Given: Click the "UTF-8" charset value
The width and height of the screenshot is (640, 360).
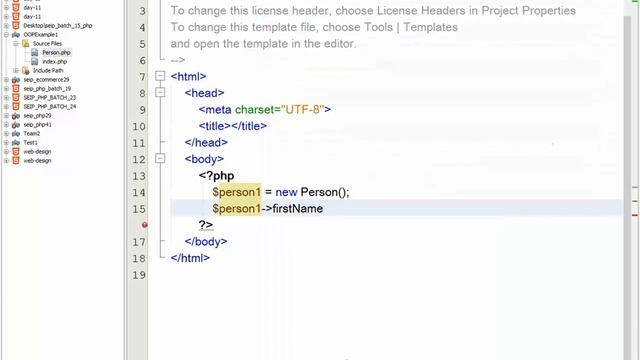Looking at the screenshot, I should tap(302, 109).
